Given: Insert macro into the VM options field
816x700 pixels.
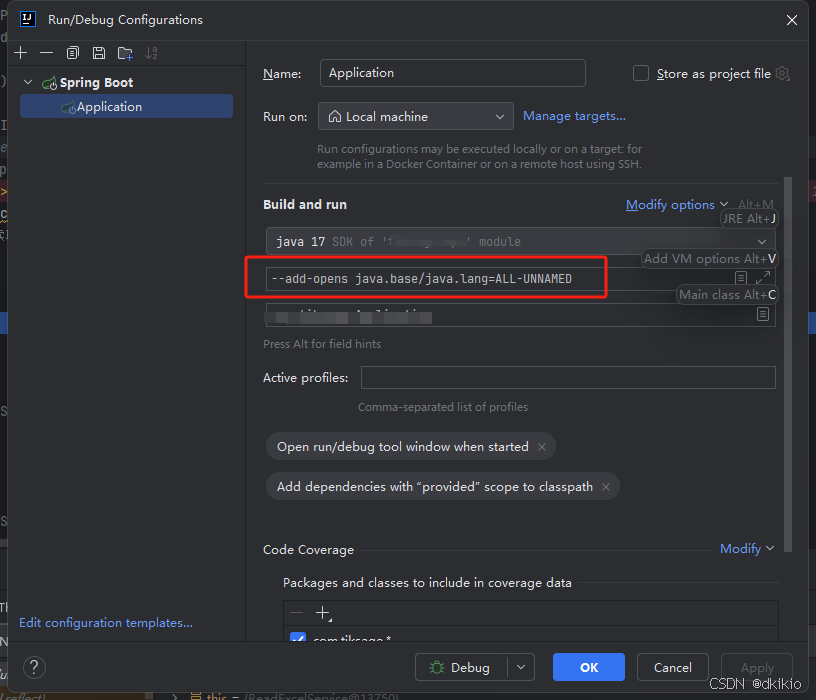Looking at the screenshot, I should (x=741, y=277).
